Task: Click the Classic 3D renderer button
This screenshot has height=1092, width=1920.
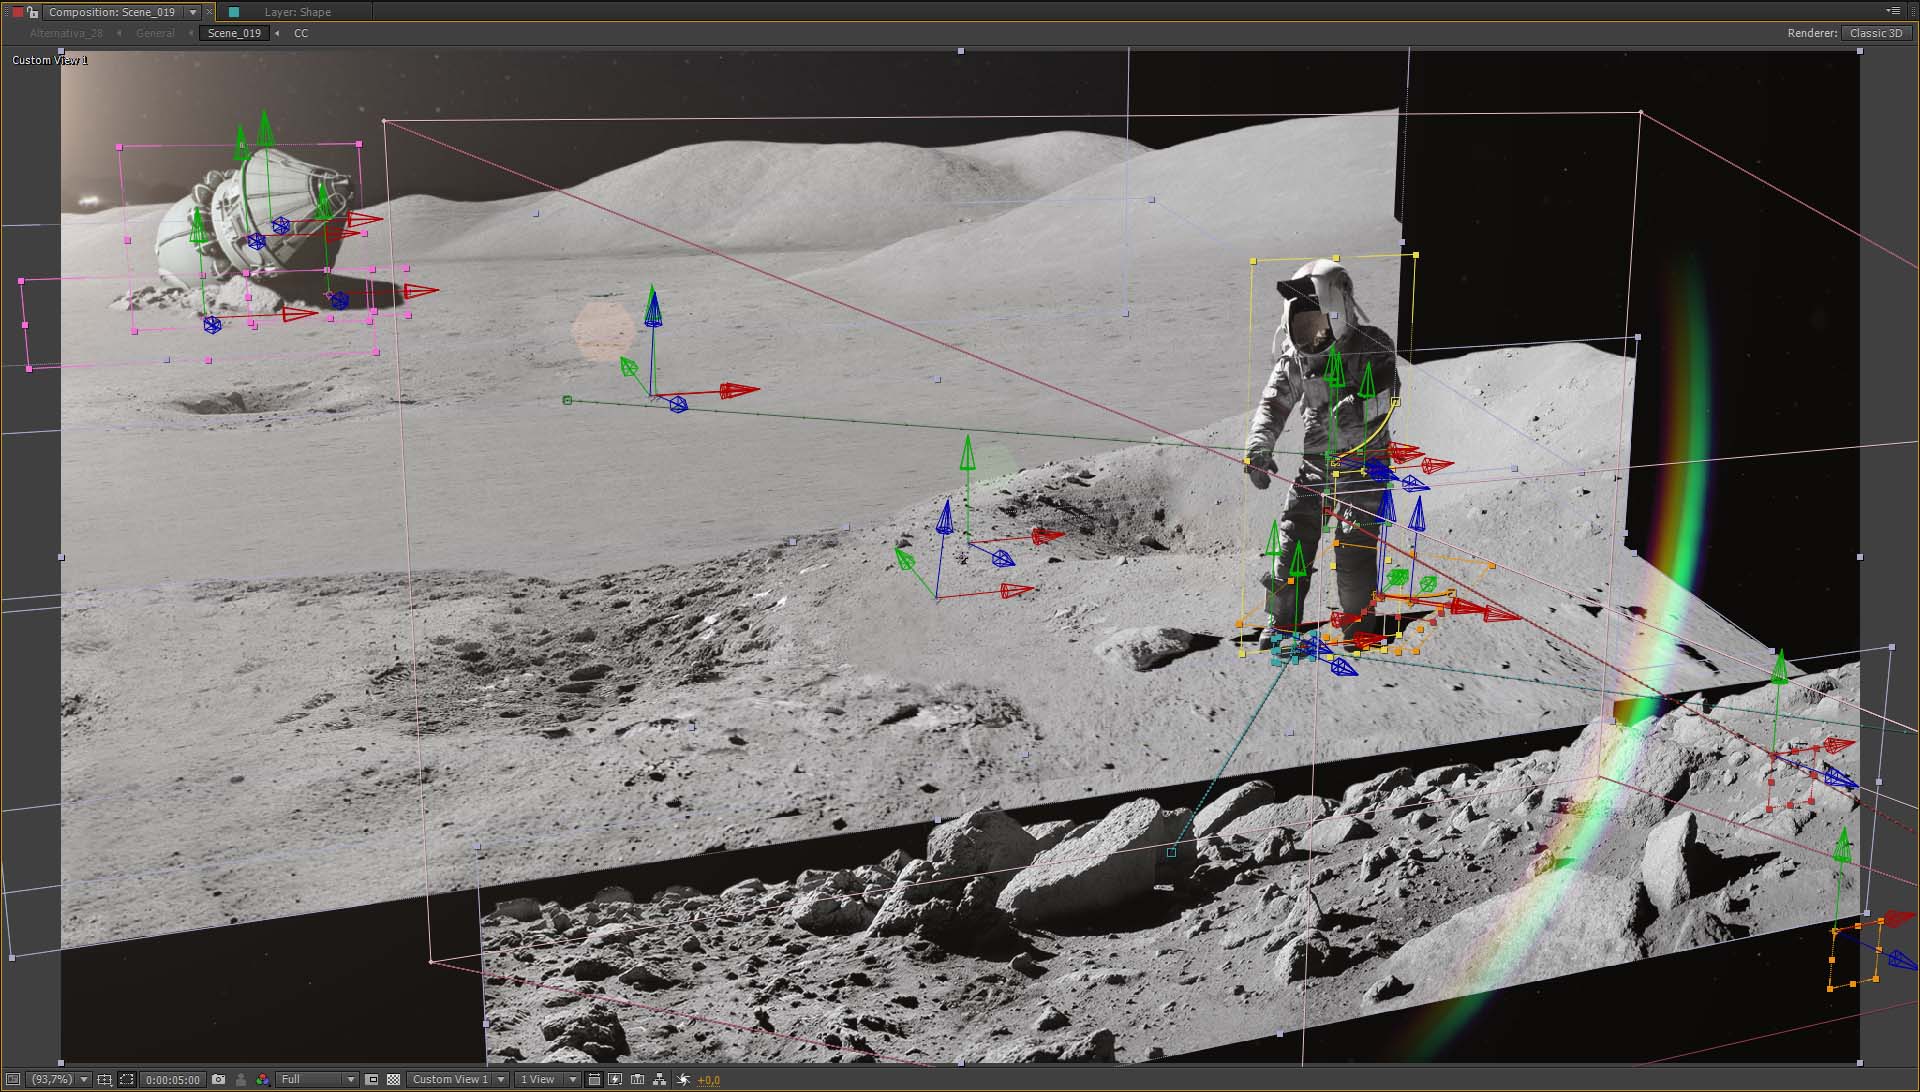Action: click(x=1875, y=33)
